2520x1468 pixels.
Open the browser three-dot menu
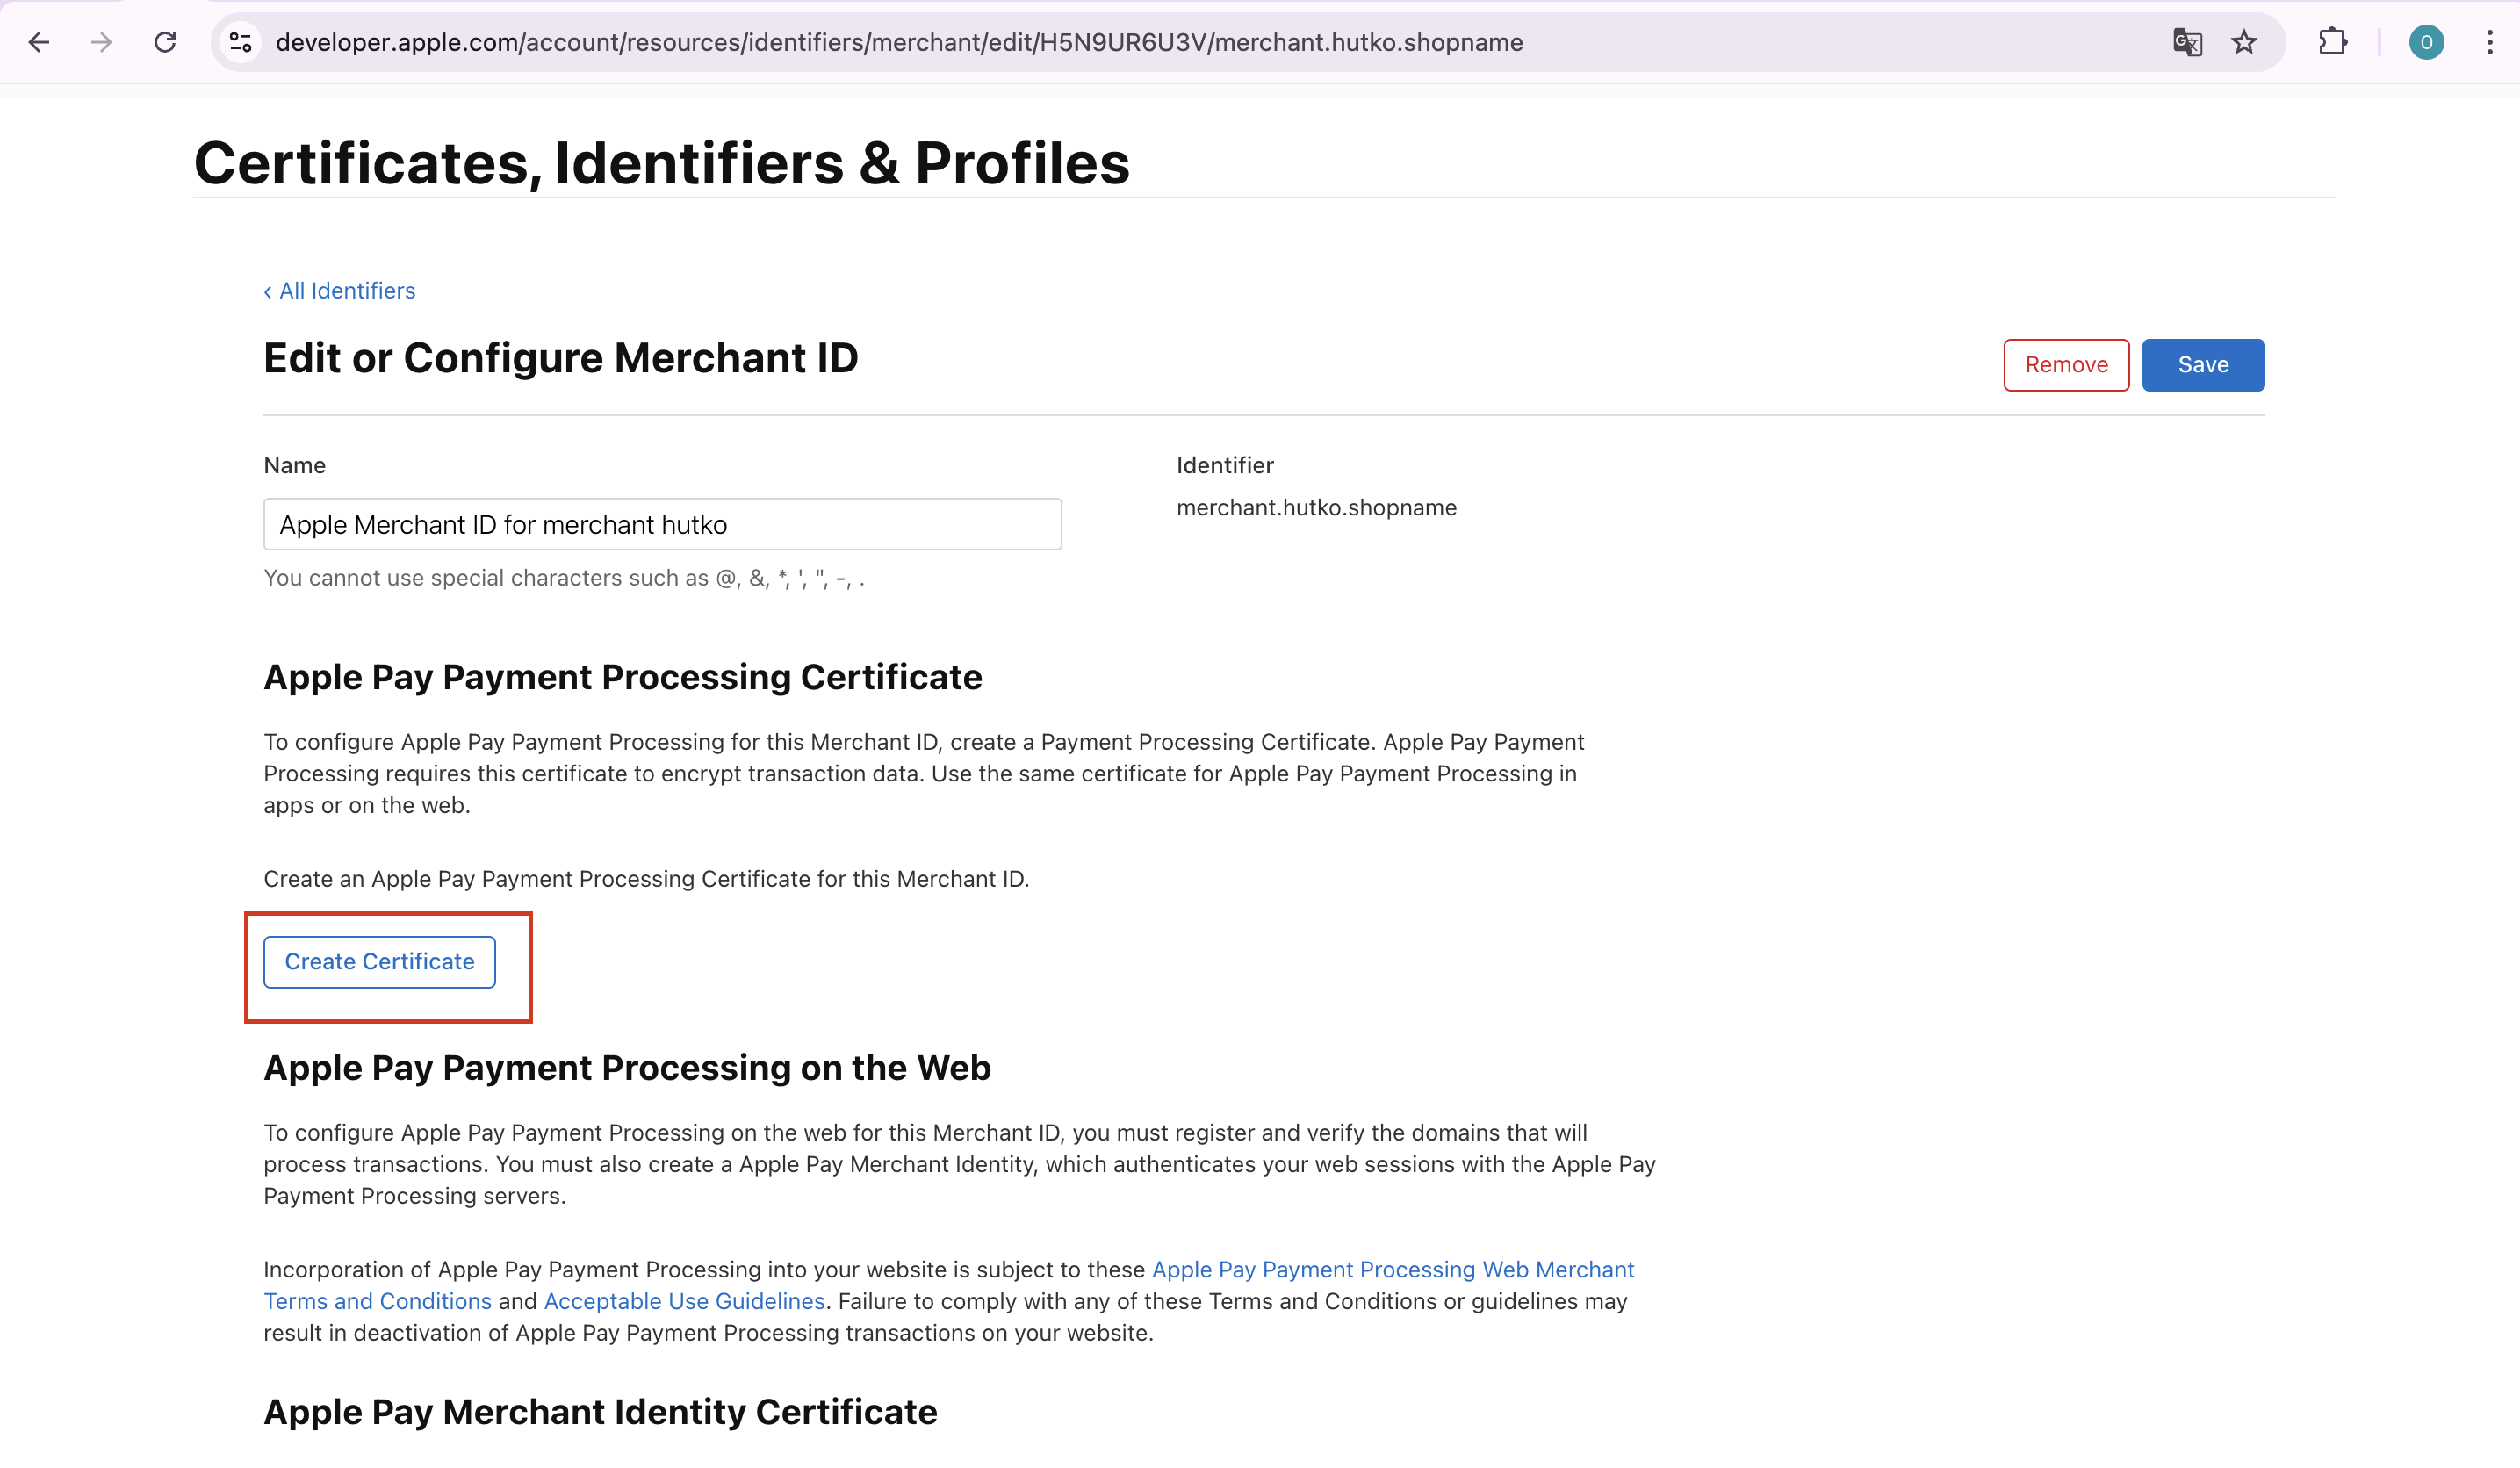coord(2490,42)
